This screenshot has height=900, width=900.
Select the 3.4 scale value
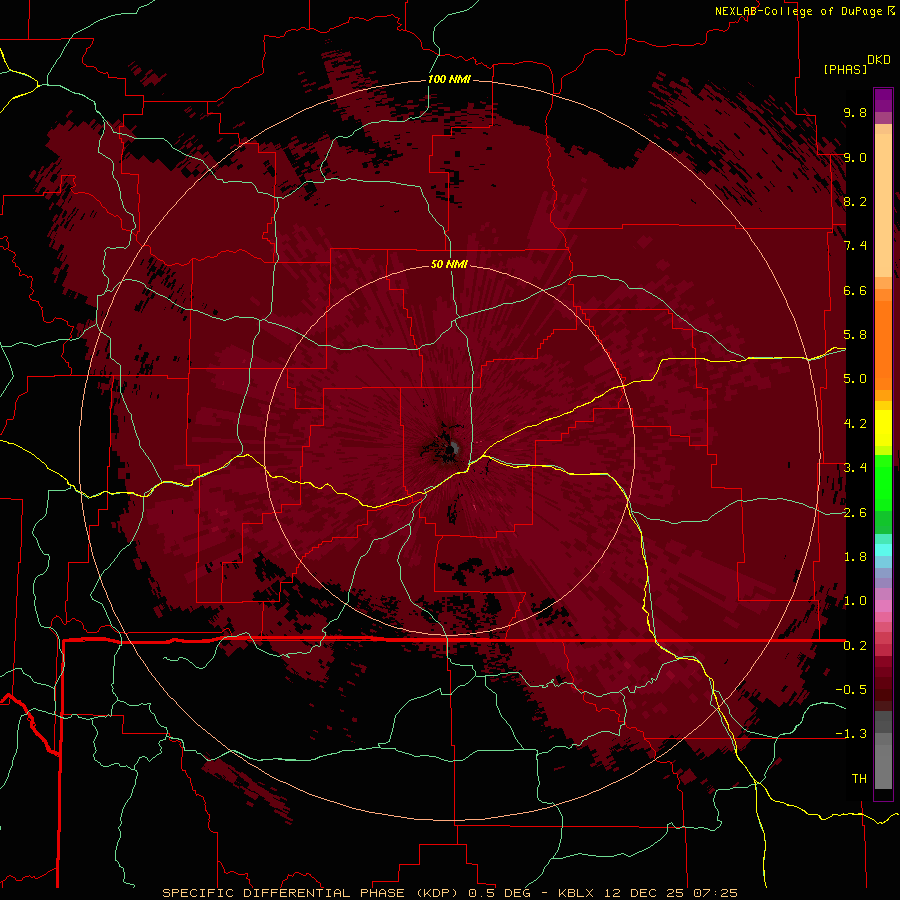point(855,468)
